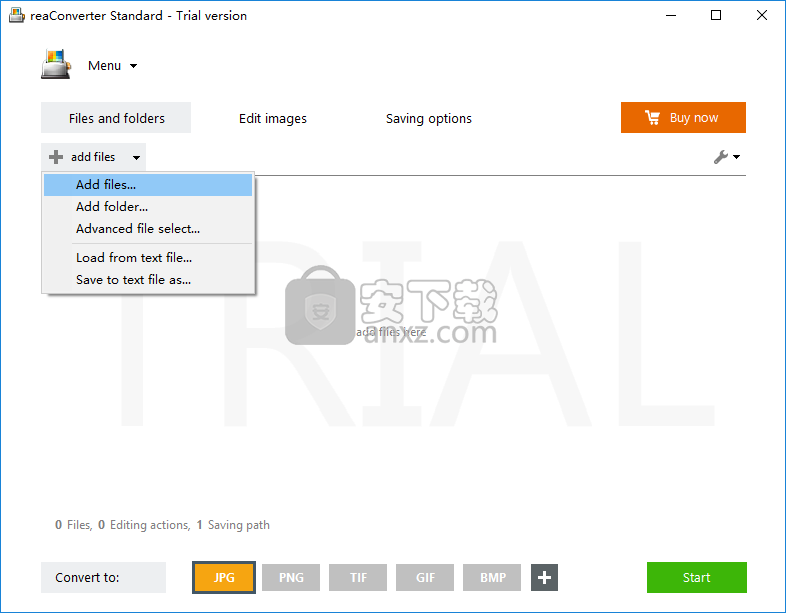Close the reaConverter window

[x=762, y=16]
